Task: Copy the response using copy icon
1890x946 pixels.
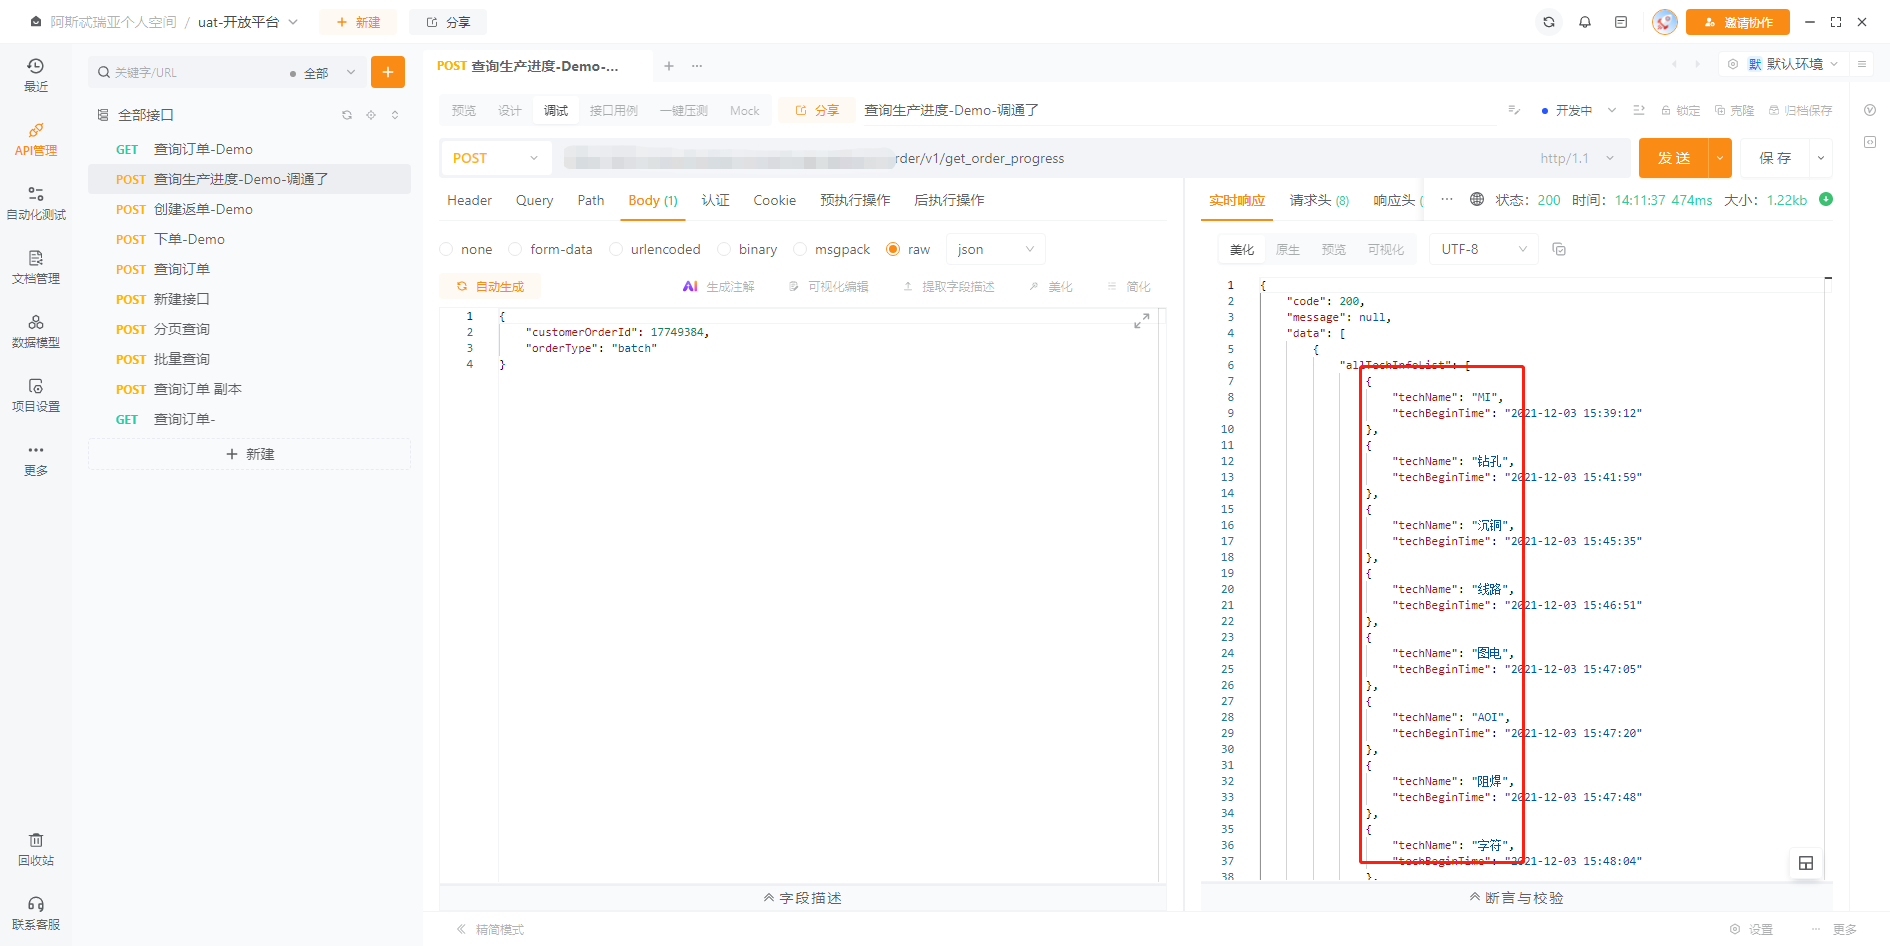Action: 1559,249
